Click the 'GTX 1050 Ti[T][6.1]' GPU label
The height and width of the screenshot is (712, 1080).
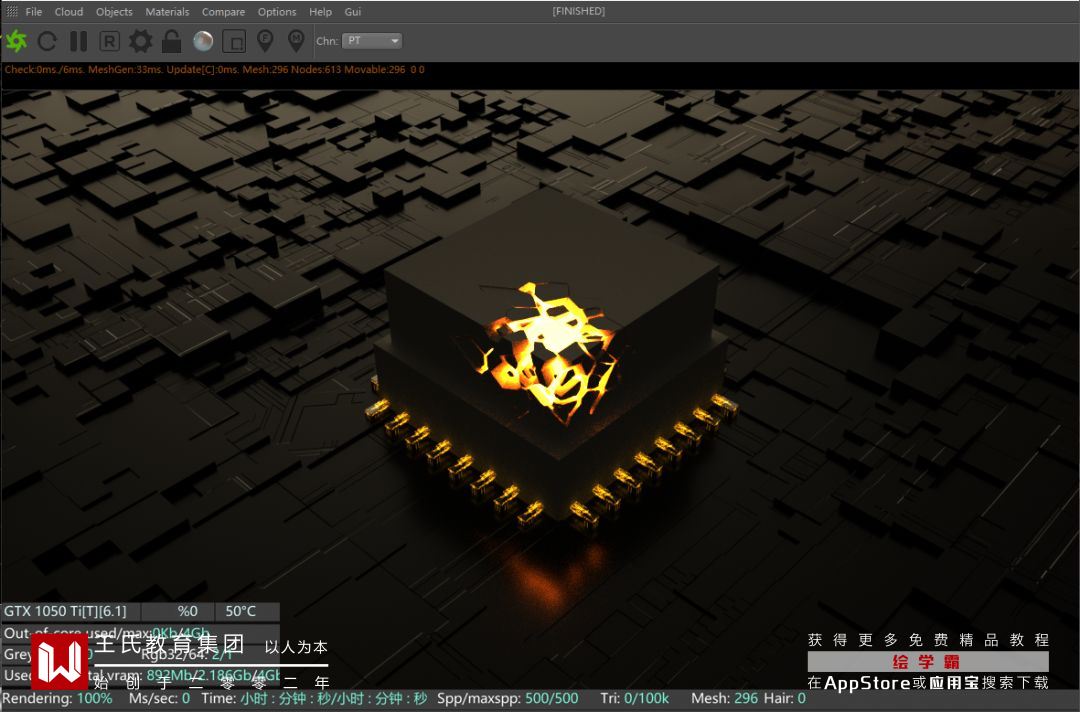point(66,611)
